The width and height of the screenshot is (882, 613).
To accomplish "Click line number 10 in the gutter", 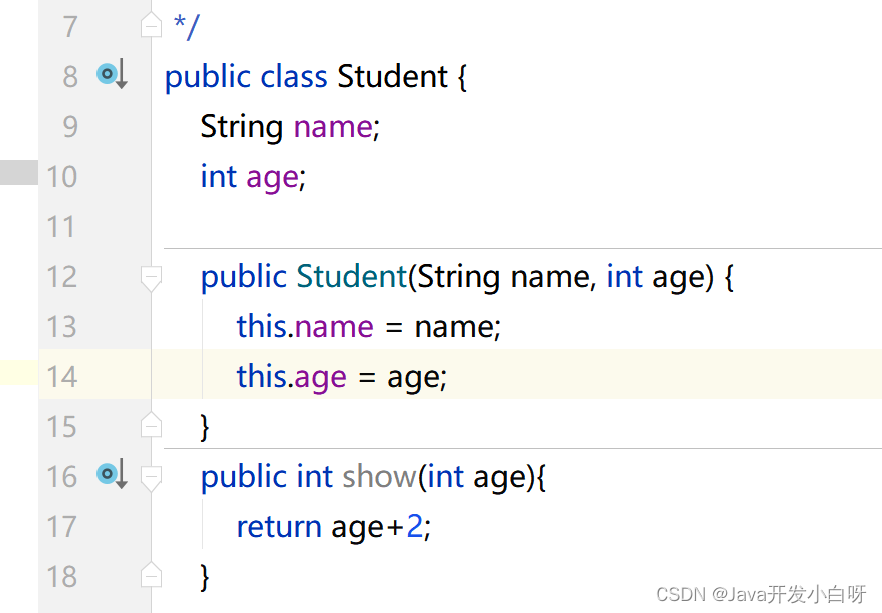I will [x=61, y=177].
